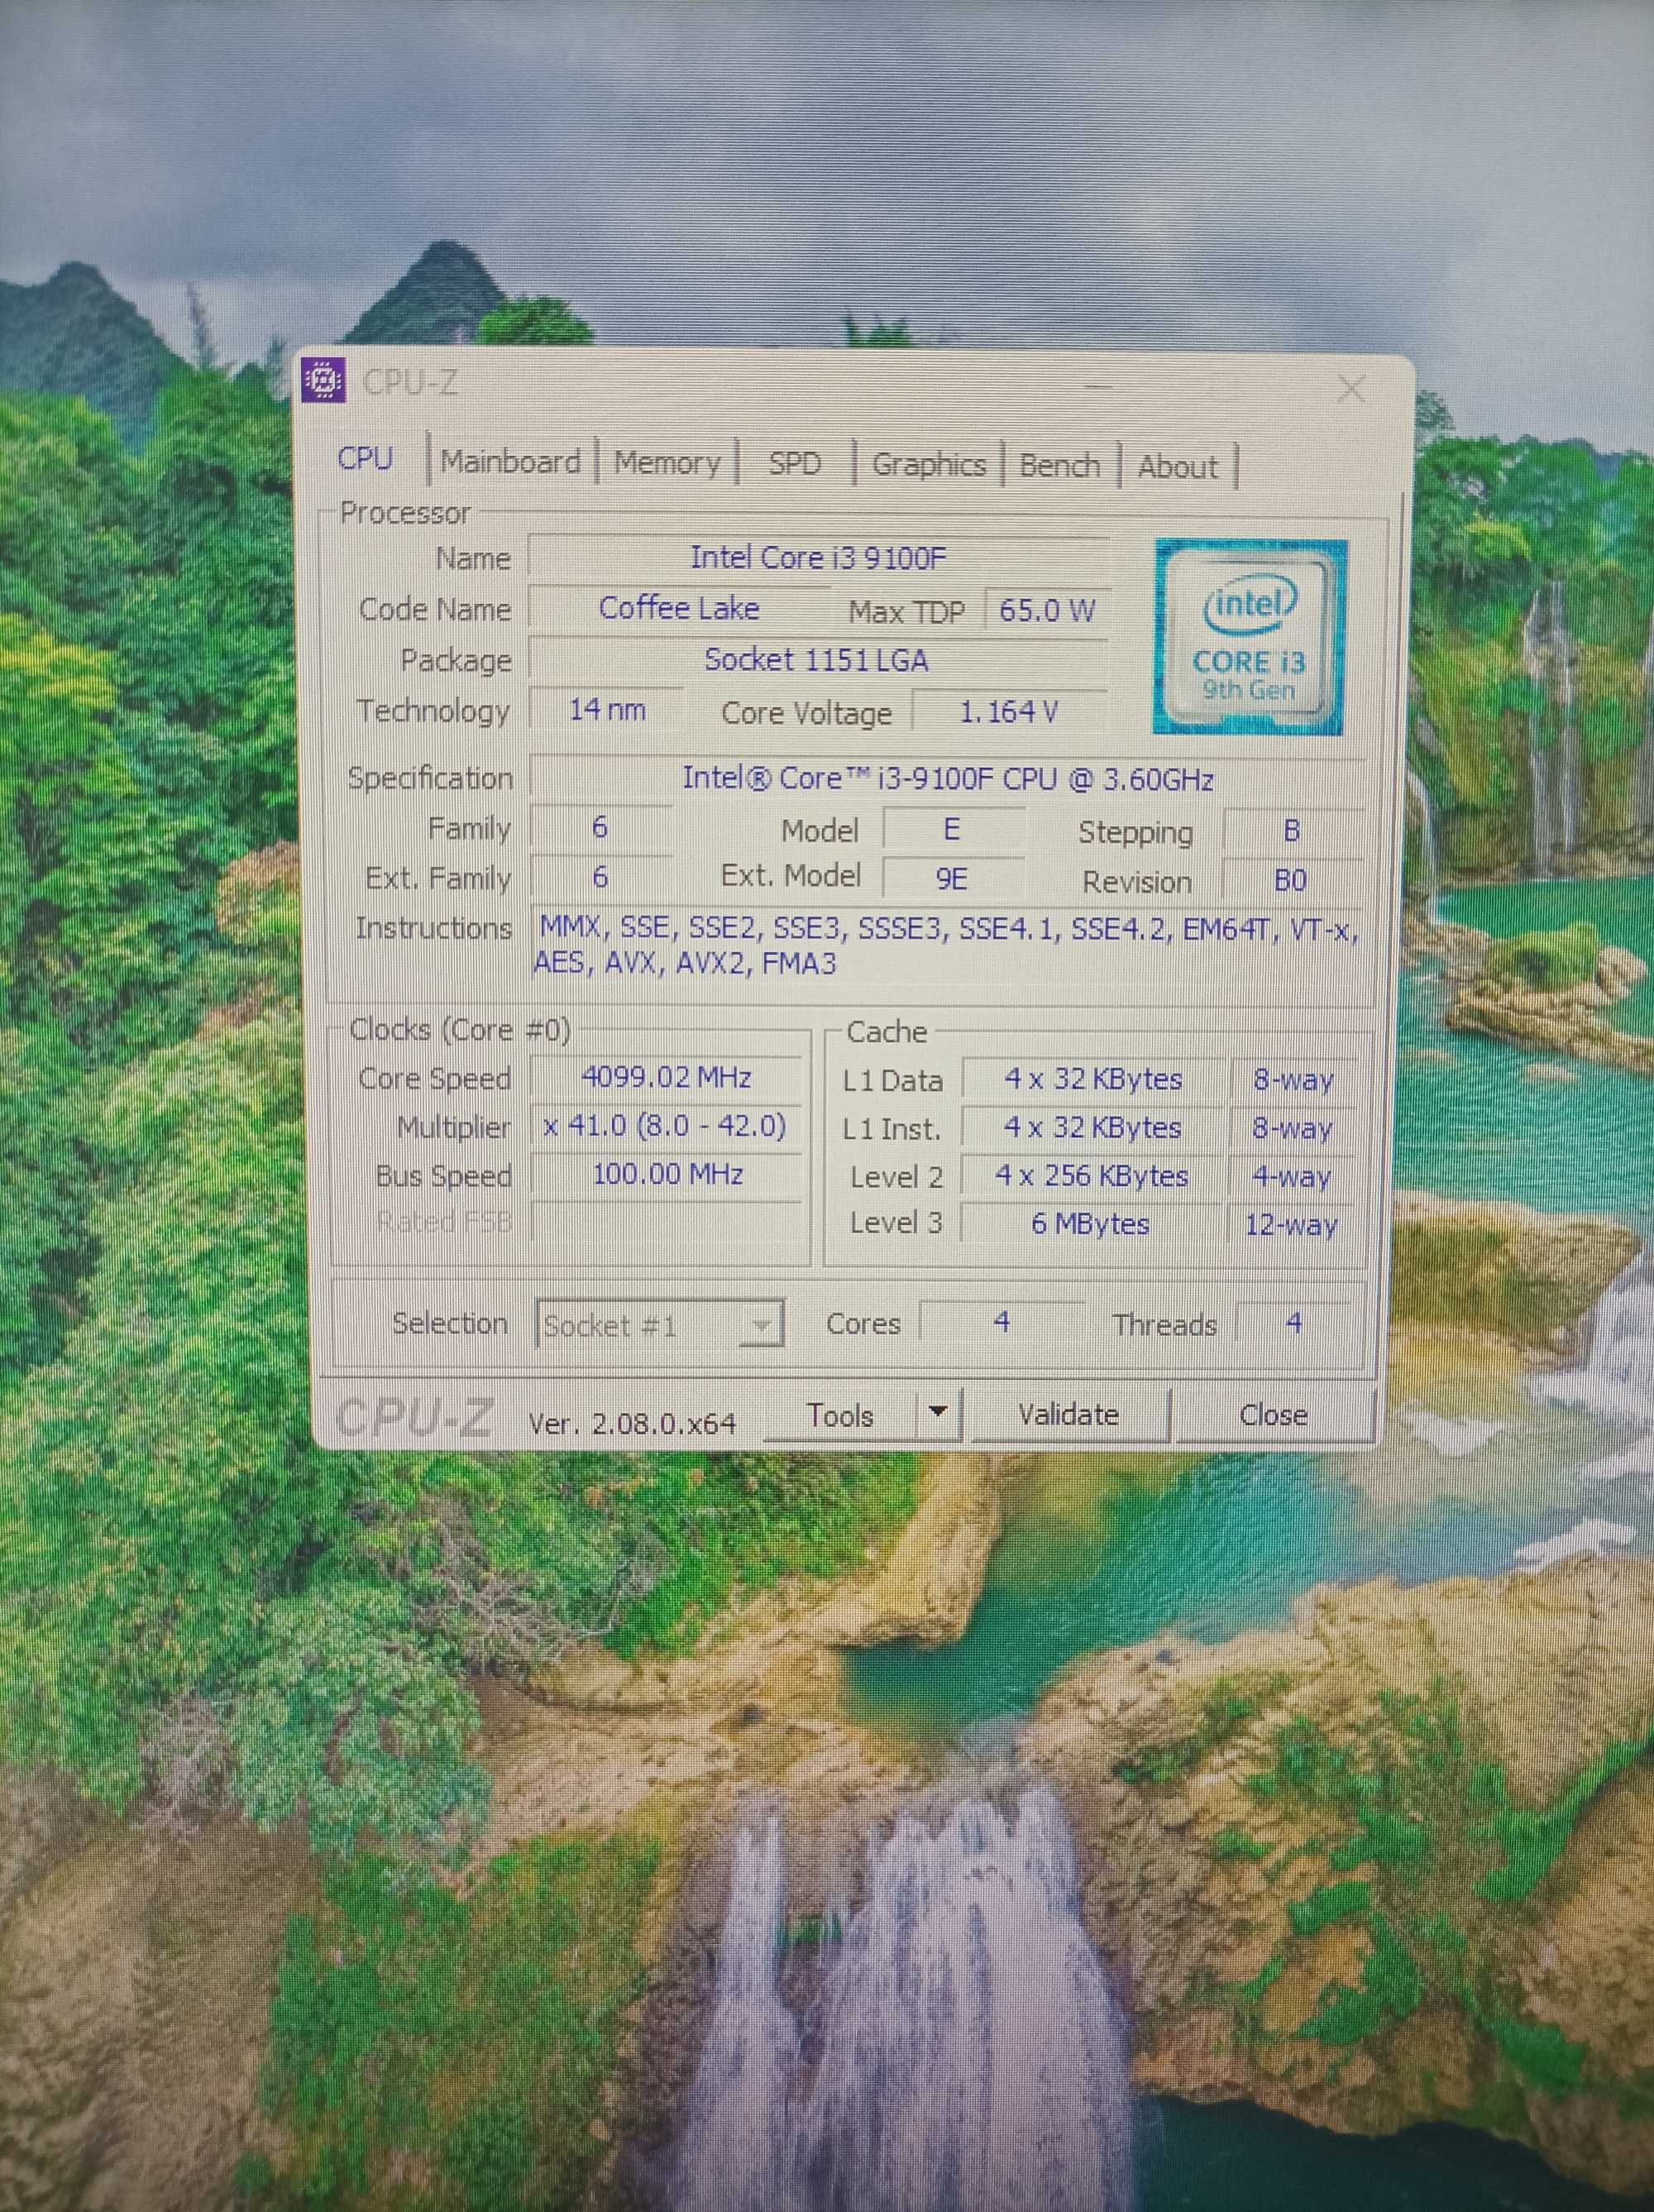Viewport: 1654px width, 2212px height.
Task: Click the Level 3 '12-way' associativity value
Action: click(1291, 1224)
